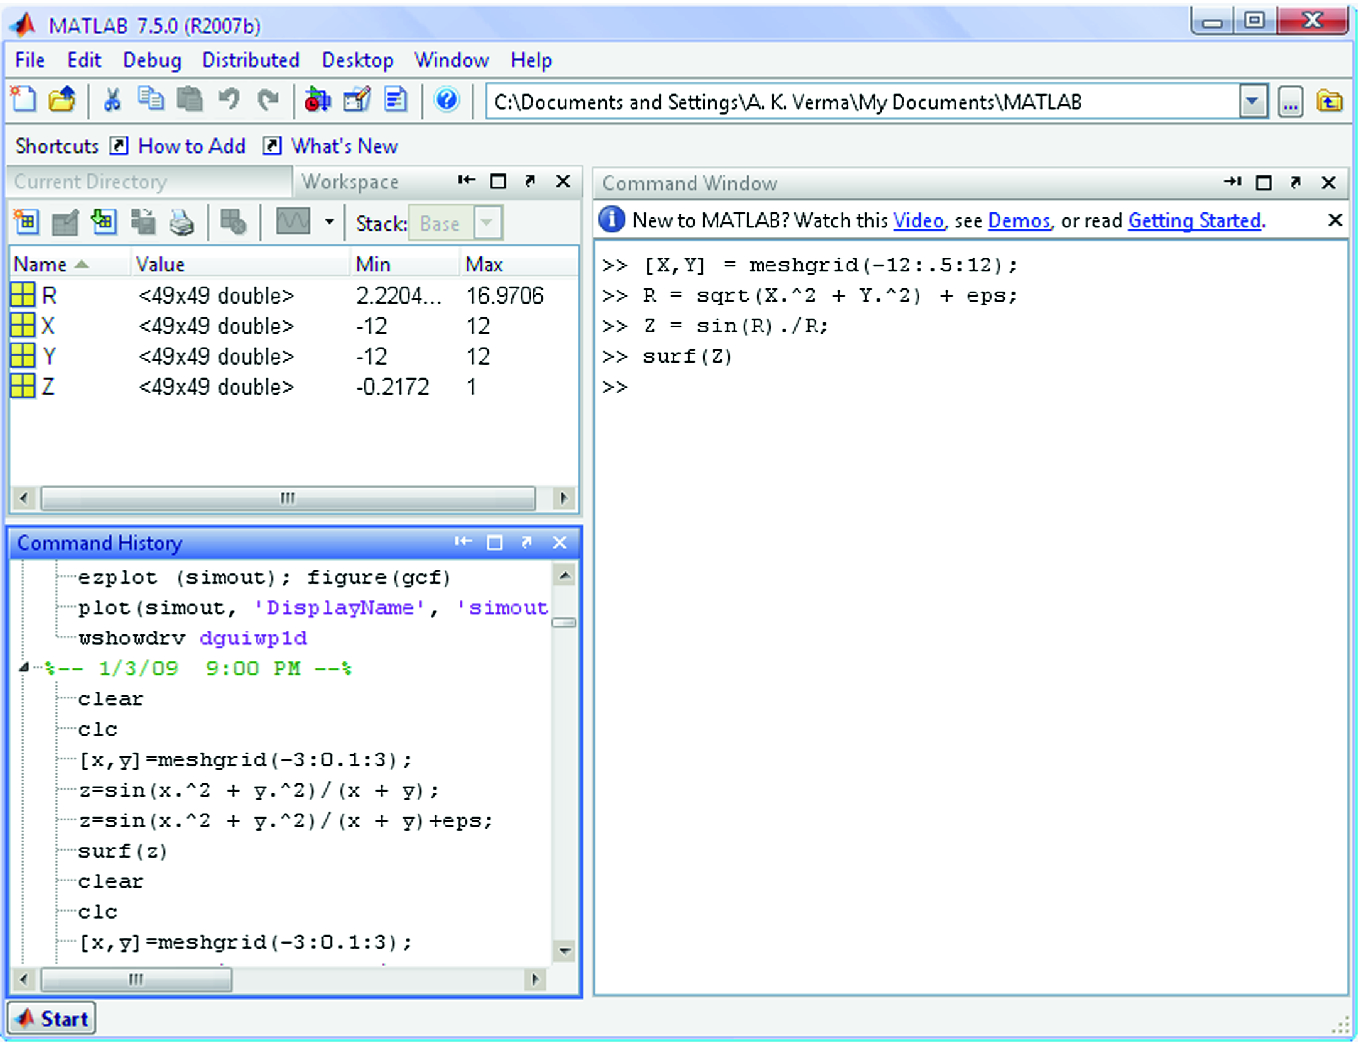Select the X variable row value <49x49 double>

(216, 326)
